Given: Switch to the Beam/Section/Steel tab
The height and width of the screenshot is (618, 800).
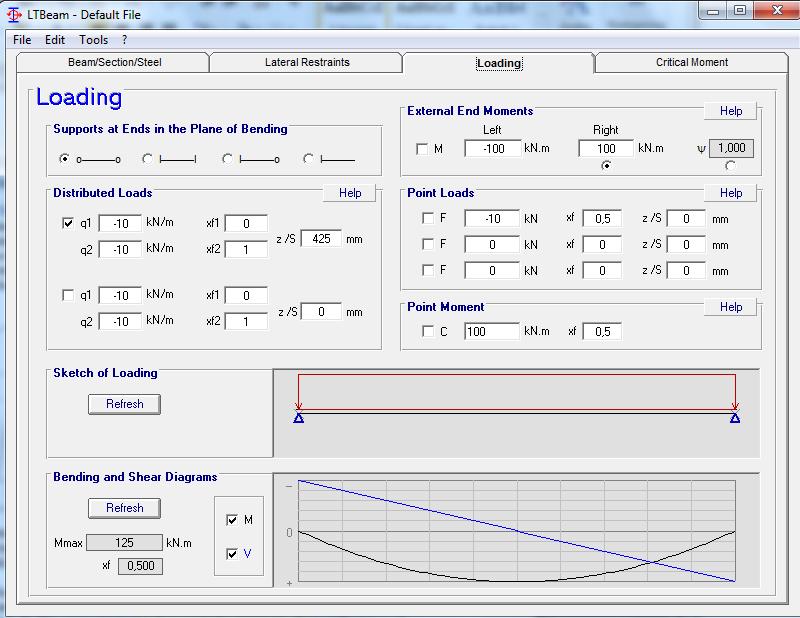Looking at the screenshot, I should tap(114, 62).
